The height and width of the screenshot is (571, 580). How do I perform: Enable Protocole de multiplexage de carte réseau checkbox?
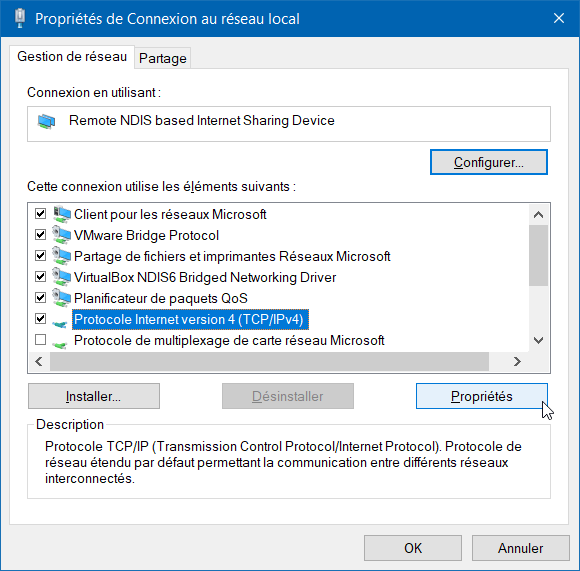click(x=40, y=339)
